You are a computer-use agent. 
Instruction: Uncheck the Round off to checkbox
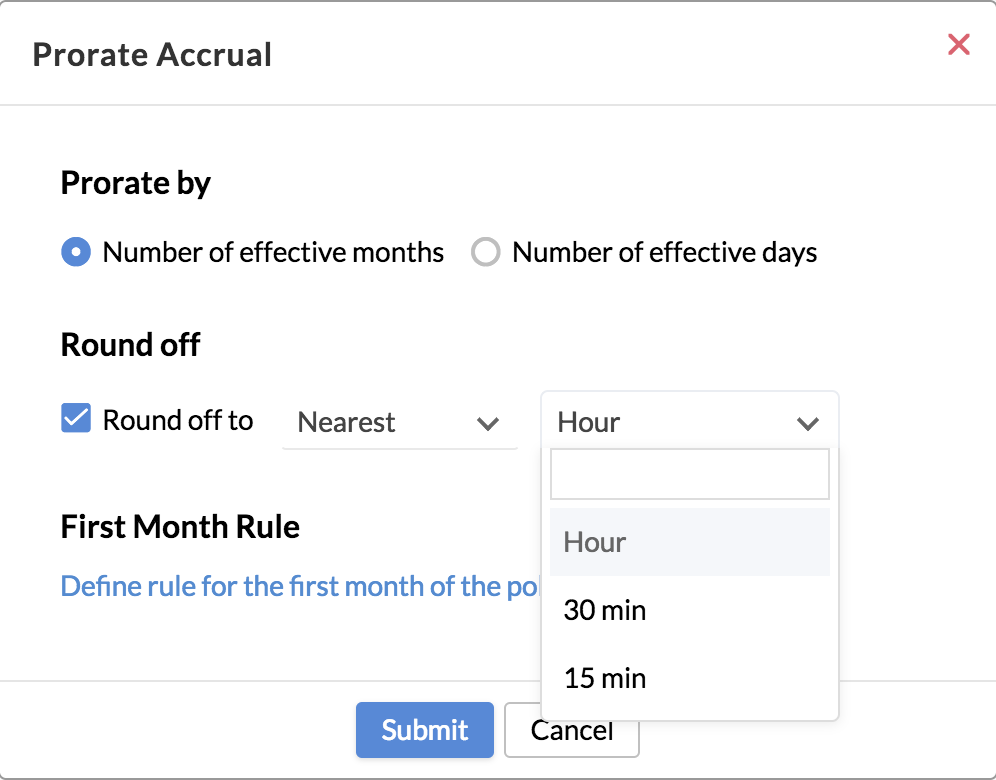[76, 418]
